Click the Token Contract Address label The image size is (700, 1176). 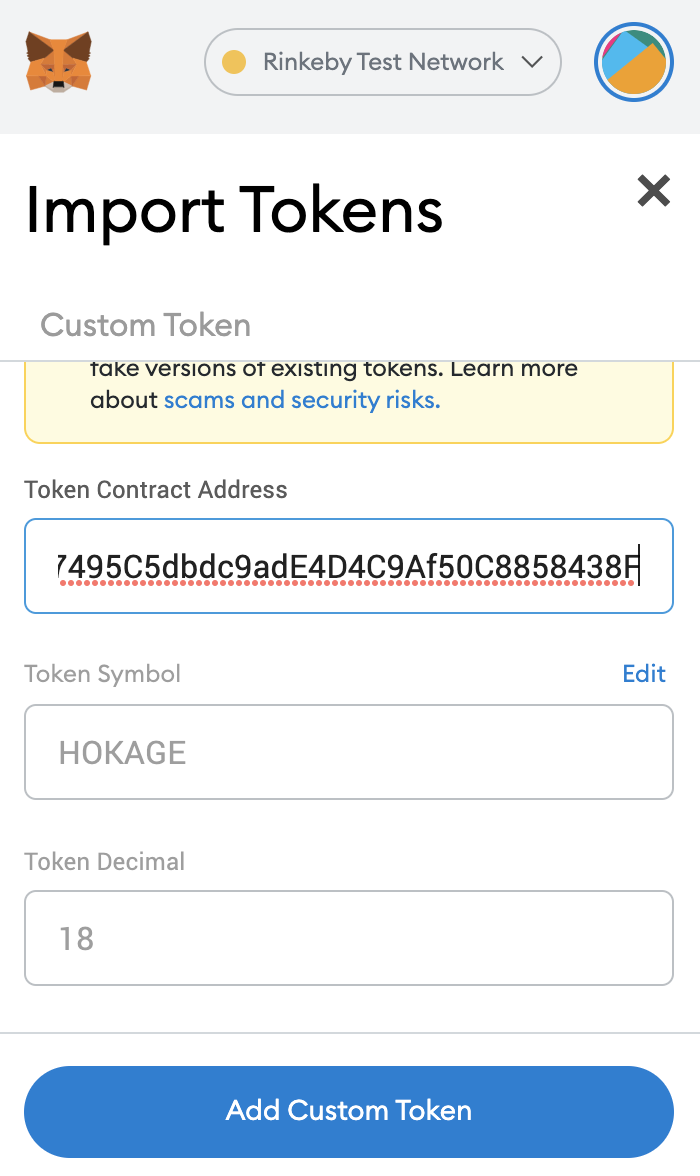pos(156,490)
